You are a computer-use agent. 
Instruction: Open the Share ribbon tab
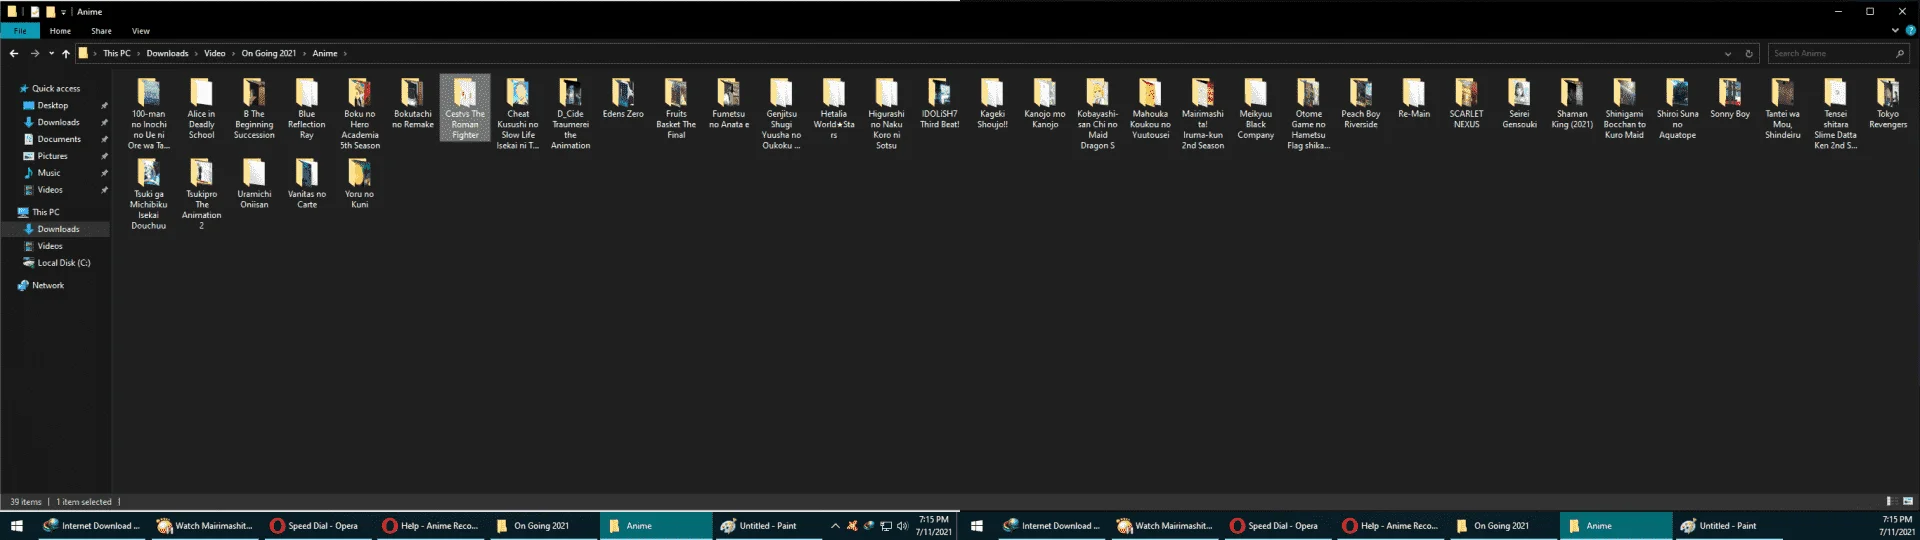point(101,31)
